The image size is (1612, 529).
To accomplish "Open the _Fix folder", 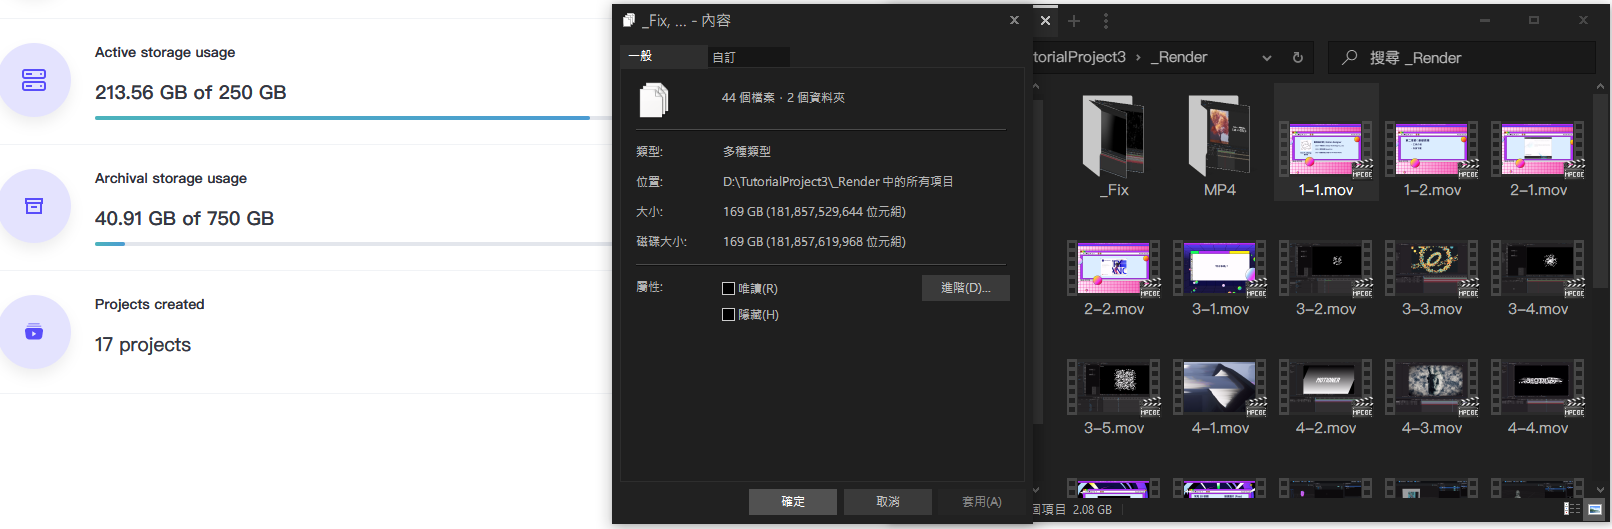I will point(1114,147).
